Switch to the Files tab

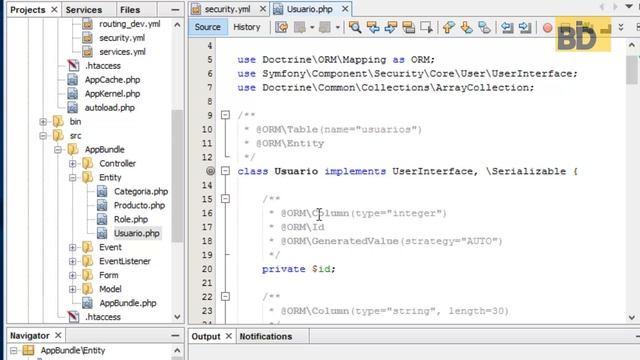[130, 9]
